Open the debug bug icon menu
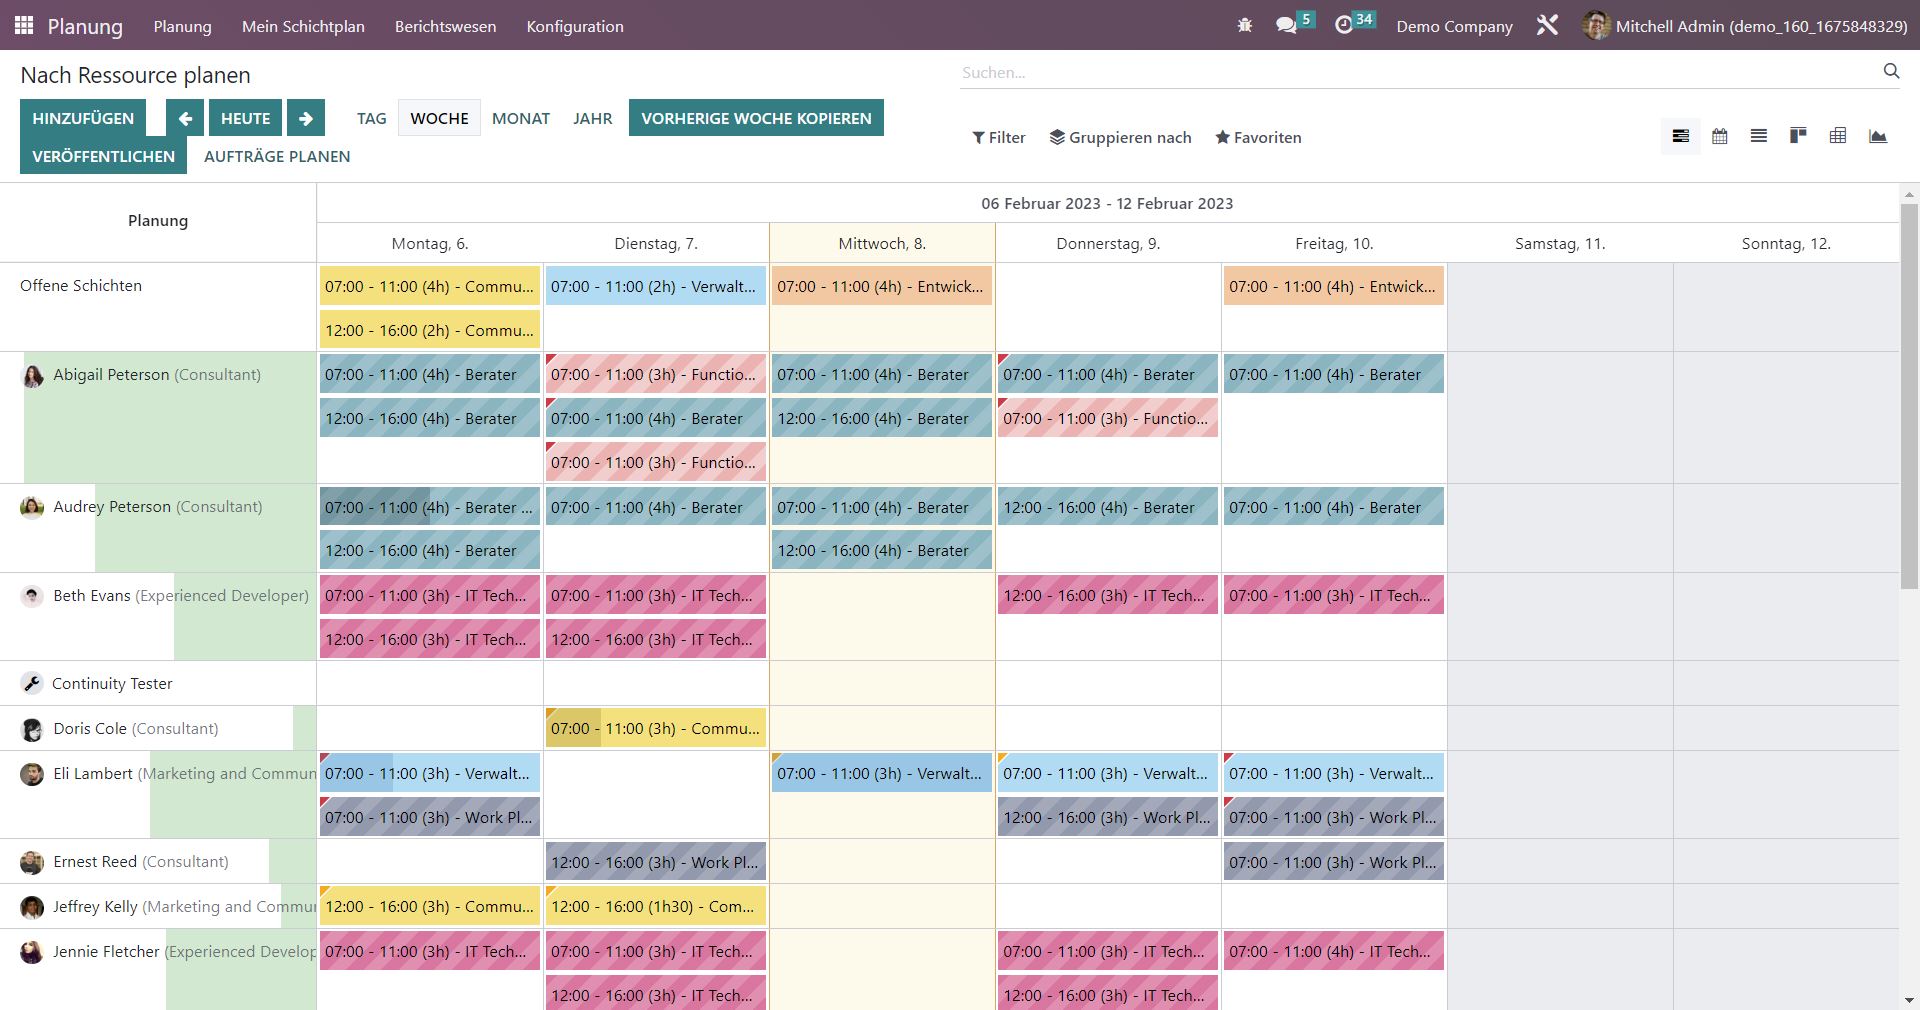Viewport: 1920px width, 1010px height. click(1244, 26)
